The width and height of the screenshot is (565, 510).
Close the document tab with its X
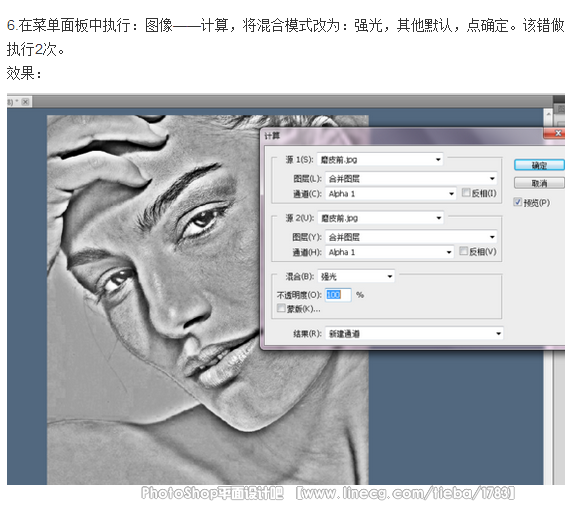tap(25, 102)
